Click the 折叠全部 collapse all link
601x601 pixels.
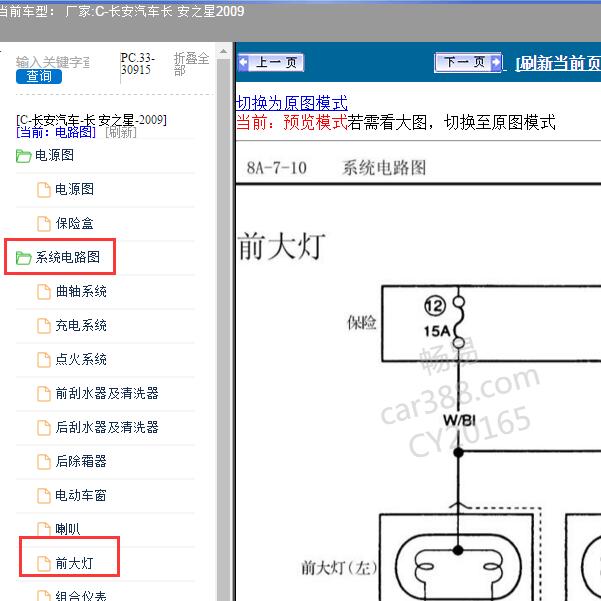click(191, 64)
